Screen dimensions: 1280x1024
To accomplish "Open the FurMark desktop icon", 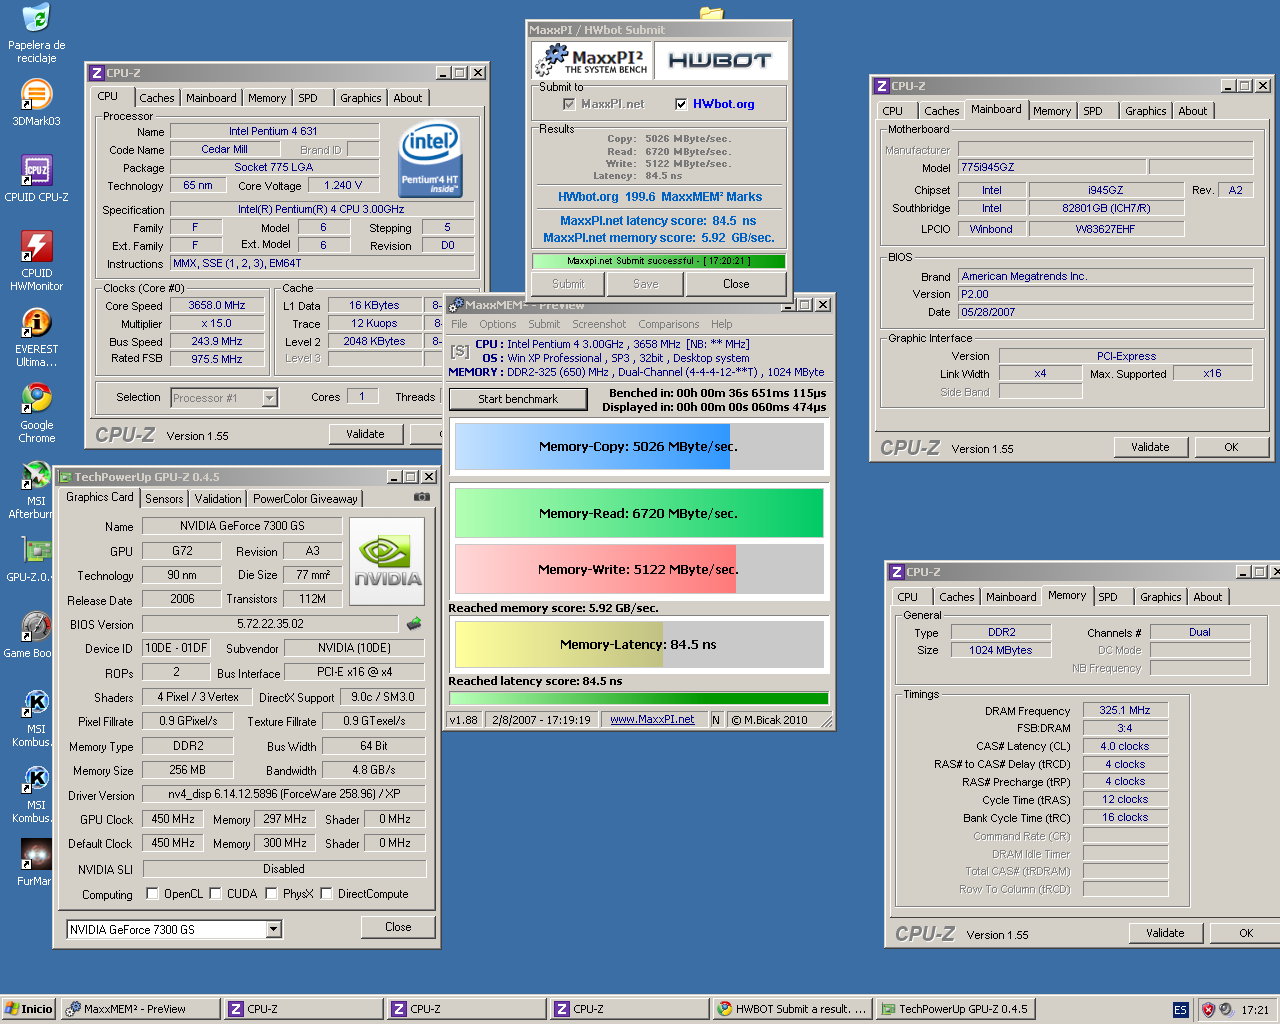I will [36, 854].
